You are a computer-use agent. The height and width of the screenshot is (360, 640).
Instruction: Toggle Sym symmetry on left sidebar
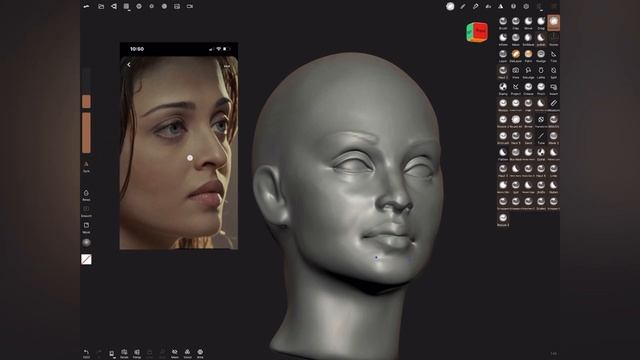pyautogui.click(x=86, y=167)
